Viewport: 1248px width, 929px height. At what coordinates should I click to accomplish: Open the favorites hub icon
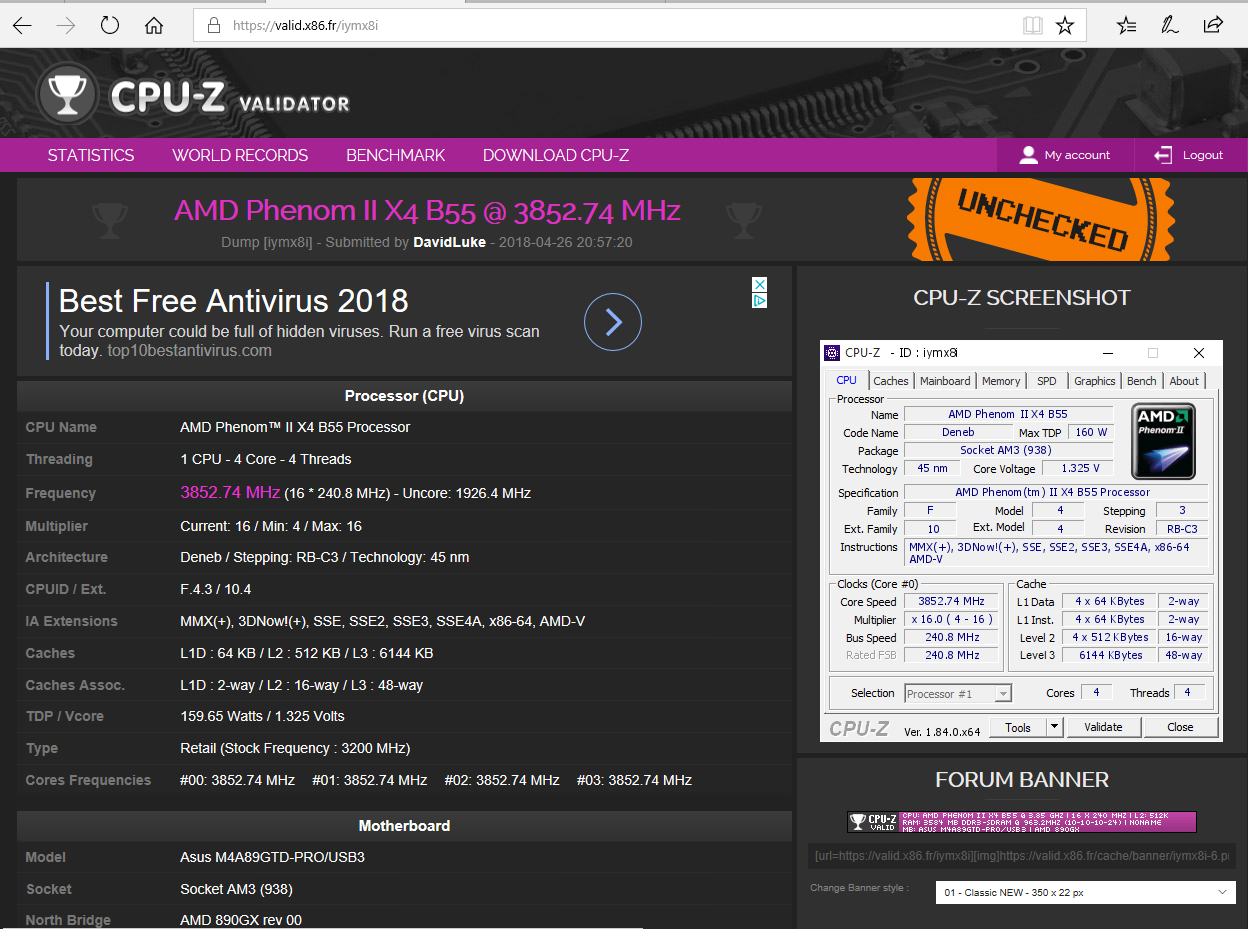(1126, 25)
